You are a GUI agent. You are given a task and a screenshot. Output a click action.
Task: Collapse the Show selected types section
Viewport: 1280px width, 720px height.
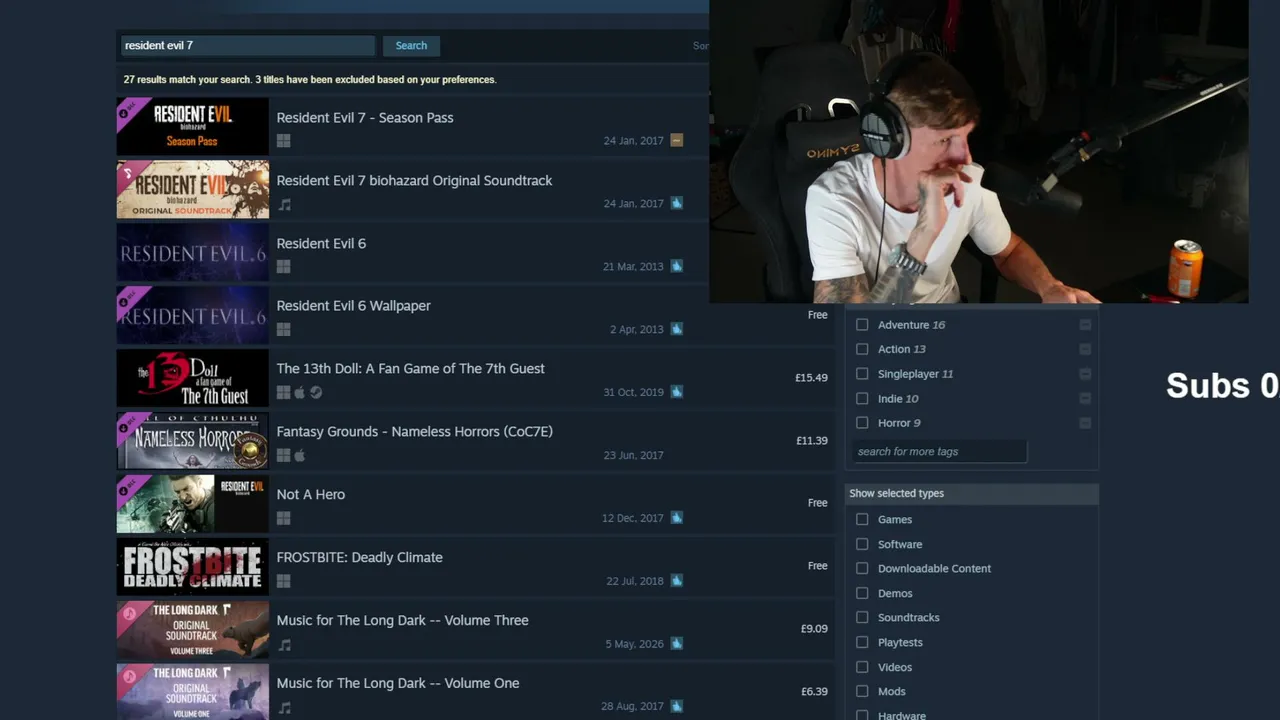(972, 493)
